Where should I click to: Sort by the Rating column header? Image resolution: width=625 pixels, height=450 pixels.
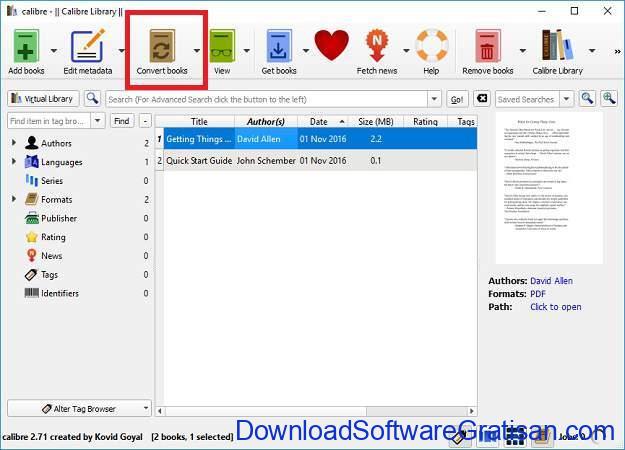(x=425, y=122)
